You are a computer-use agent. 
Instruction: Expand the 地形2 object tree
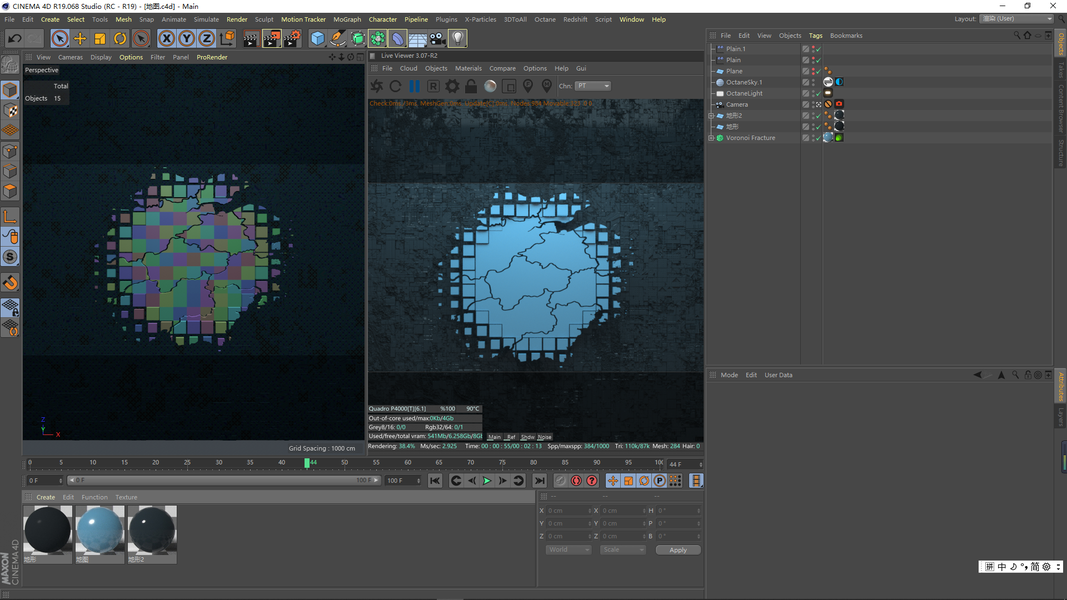click(711, 116)
